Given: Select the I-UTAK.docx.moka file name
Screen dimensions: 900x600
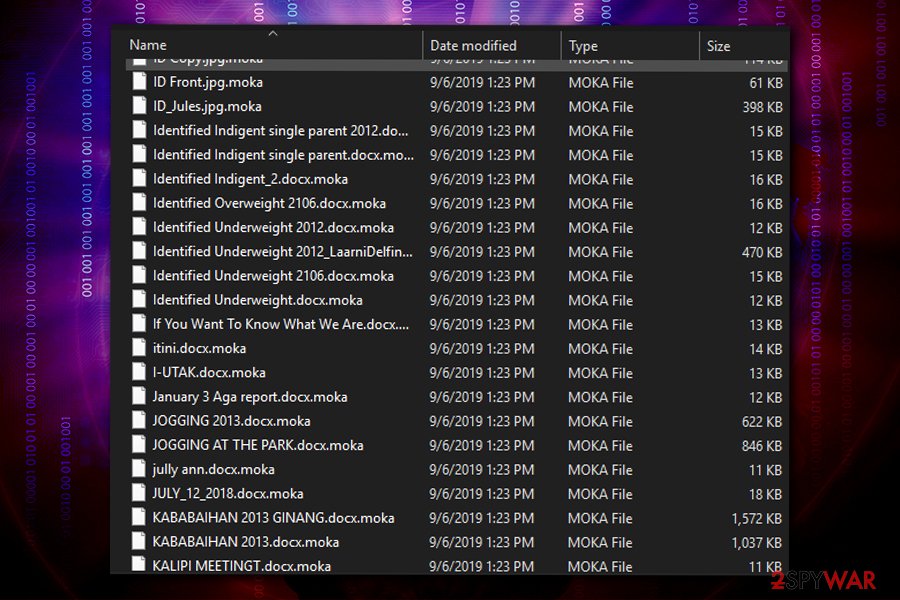Looking at the screenshot, I should pyautogui.click(x=209, y=373).
